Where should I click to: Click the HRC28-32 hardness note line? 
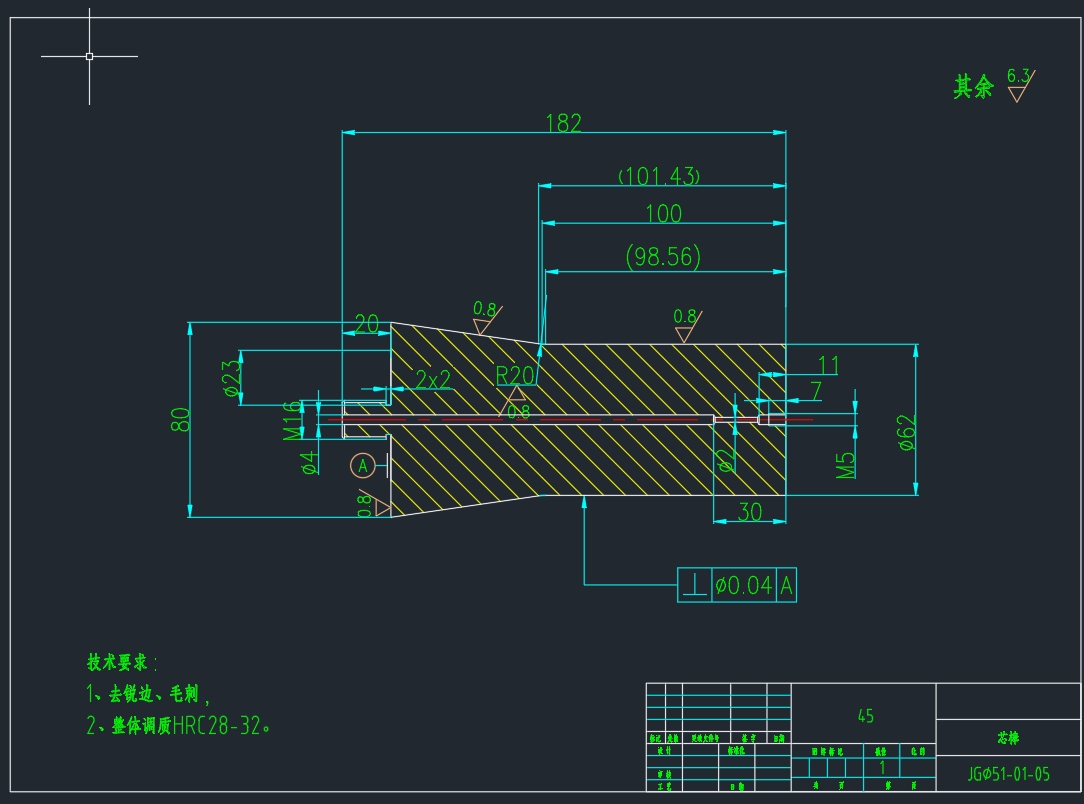(x=178, y=725)
